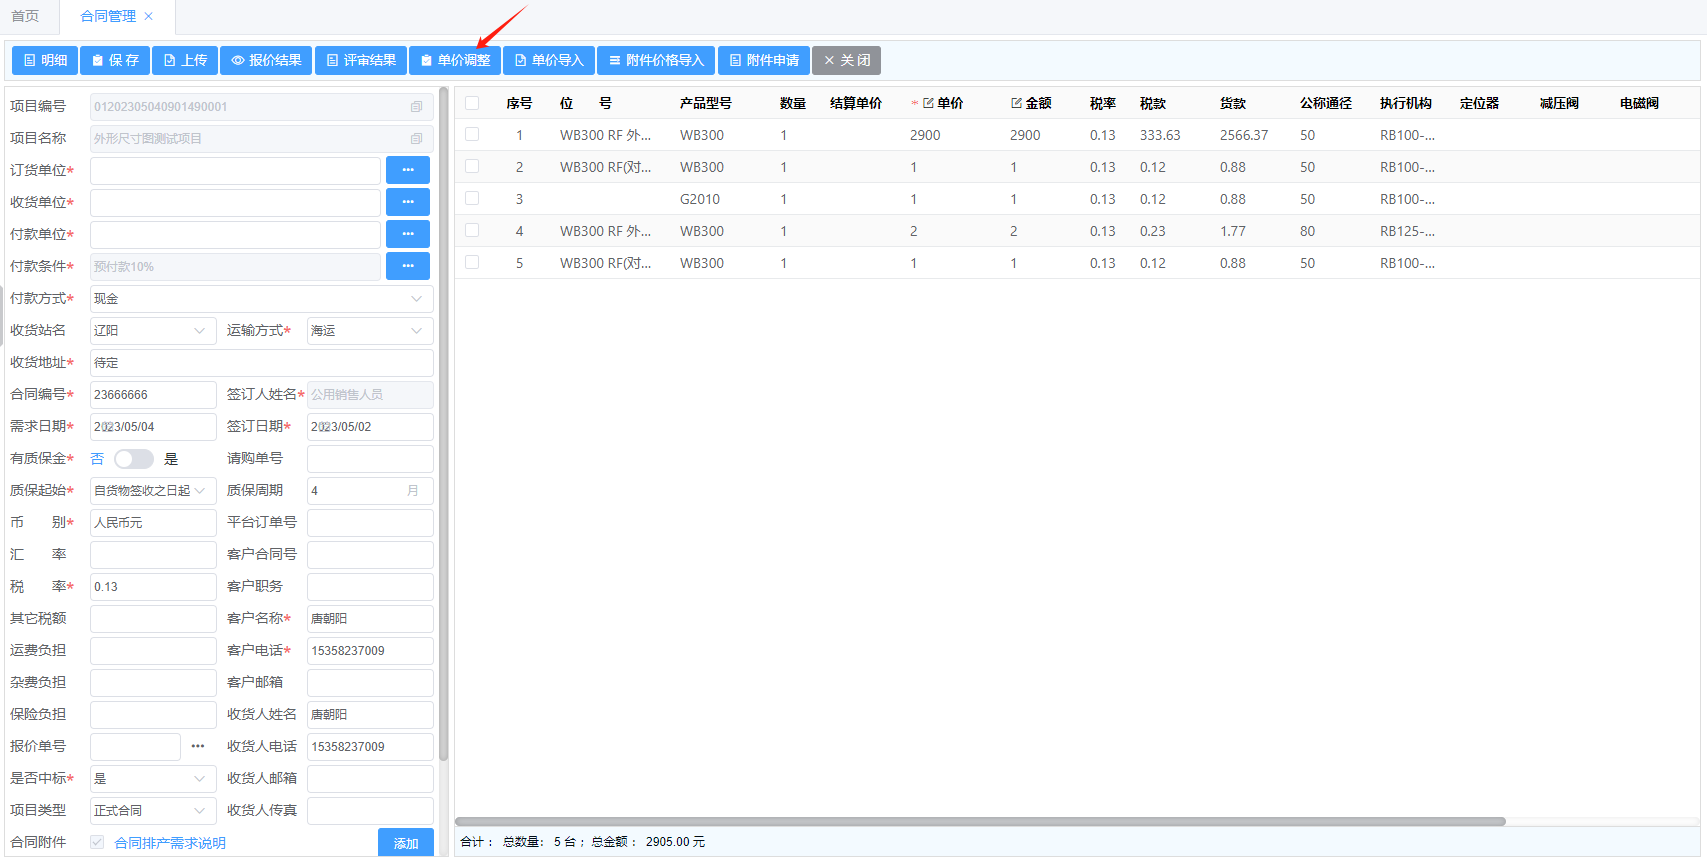Click the 附件价格导入 toolbar button

pos(656,61)
